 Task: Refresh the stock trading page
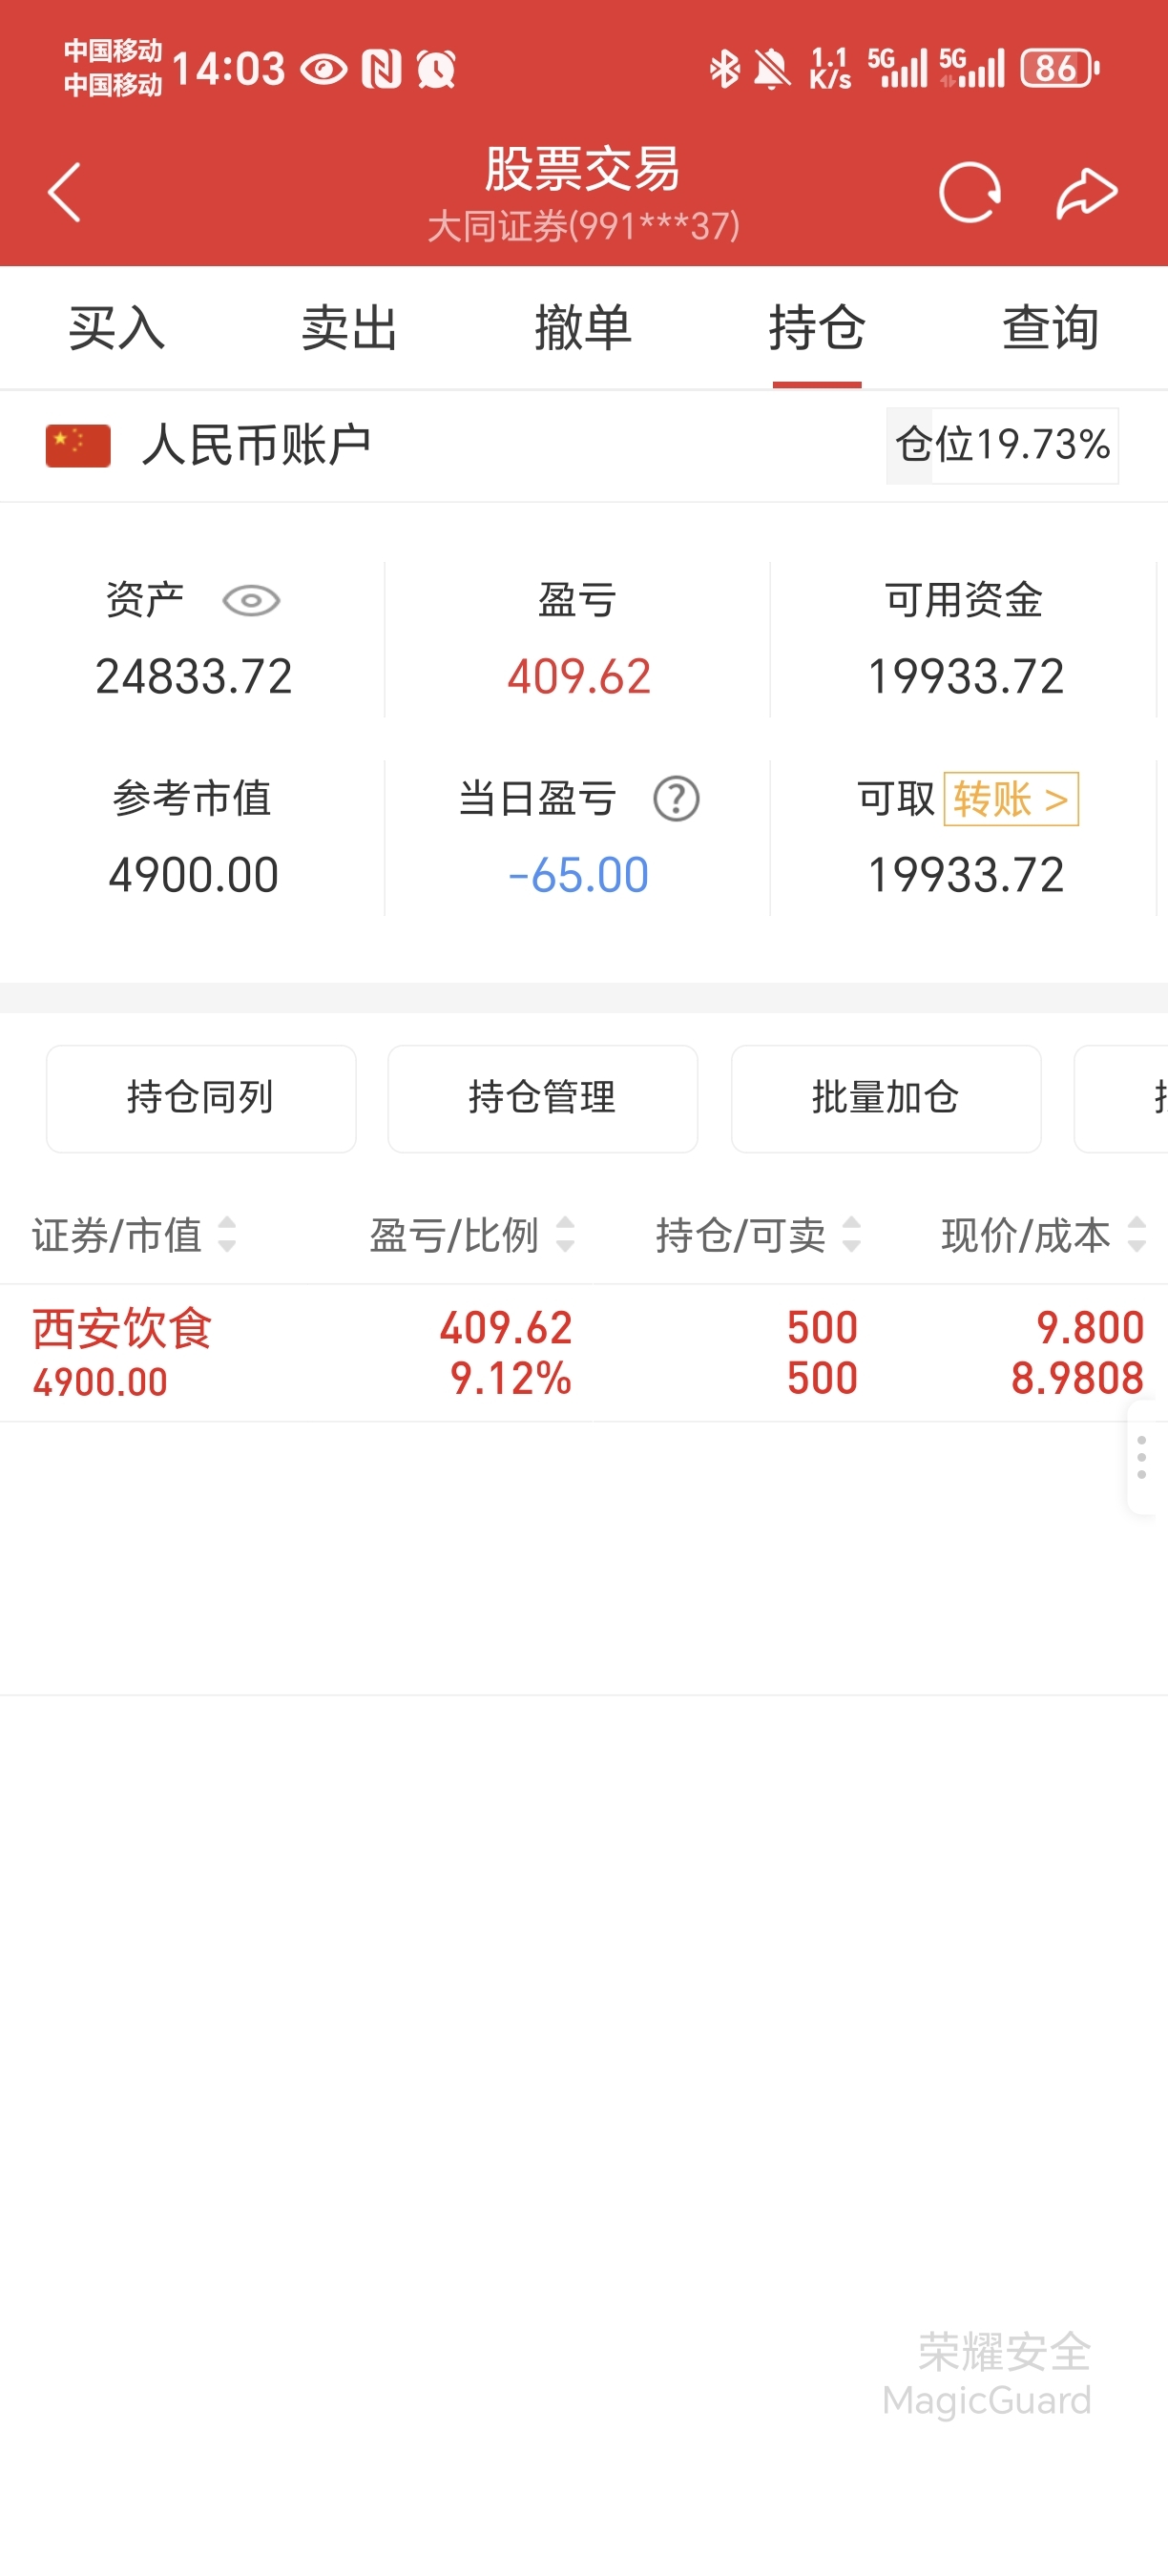[x=969, y=192]
